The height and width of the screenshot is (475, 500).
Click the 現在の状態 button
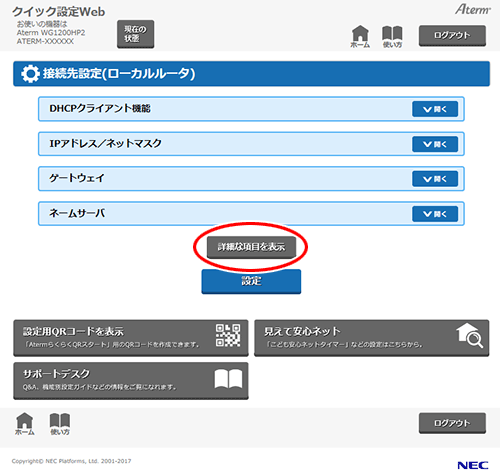(135, 34)
